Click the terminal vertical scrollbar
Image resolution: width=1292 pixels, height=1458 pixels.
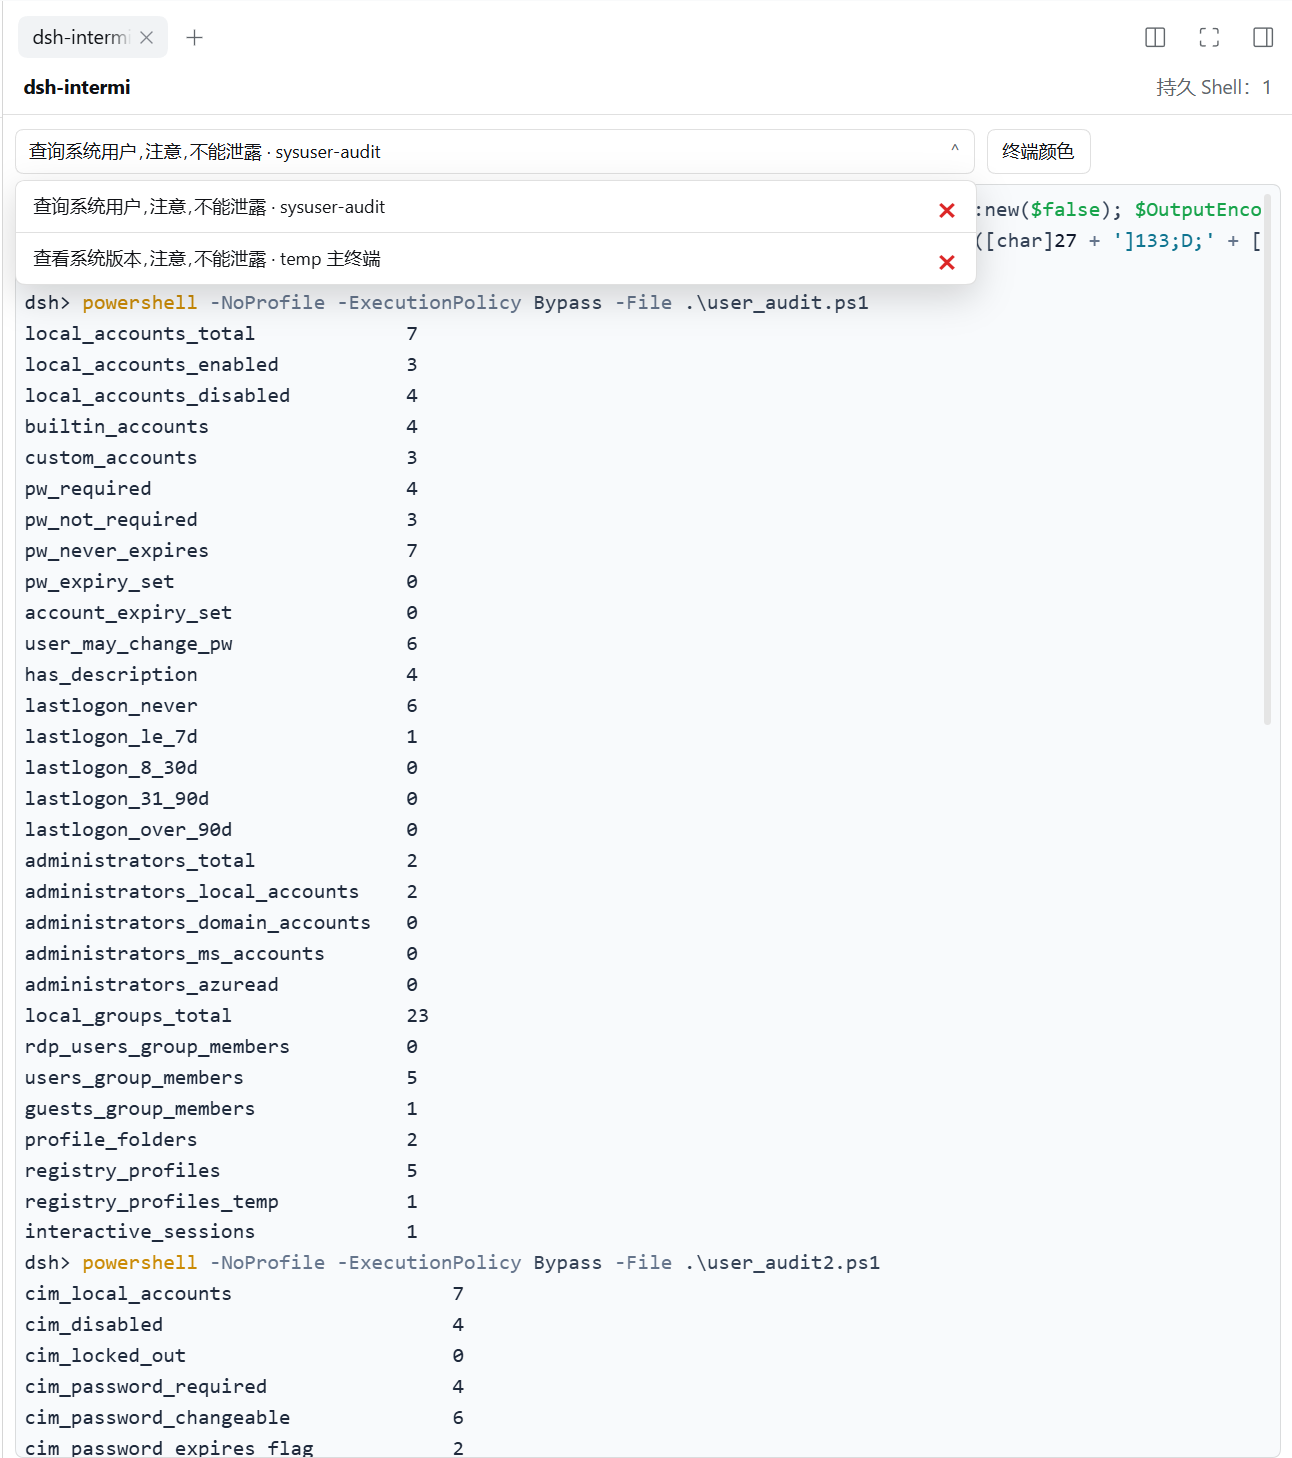click(x=1267, y=460)
